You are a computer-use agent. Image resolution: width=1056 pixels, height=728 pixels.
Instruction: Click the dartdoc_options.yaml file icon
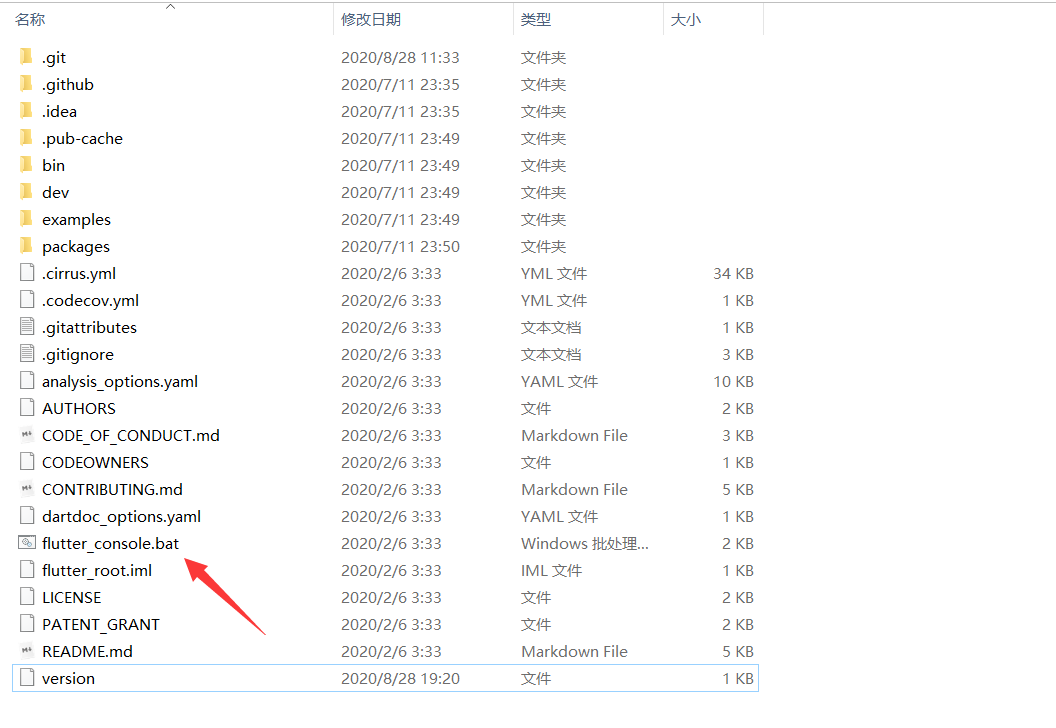pos(27,515)
